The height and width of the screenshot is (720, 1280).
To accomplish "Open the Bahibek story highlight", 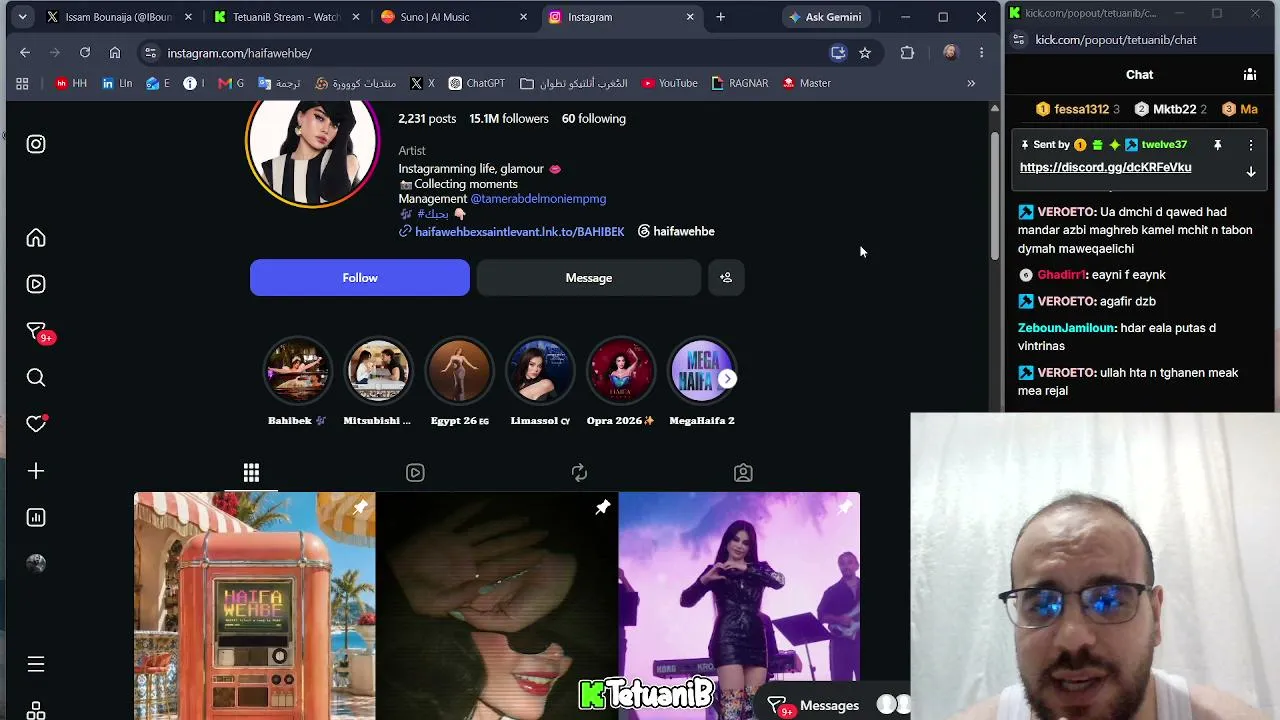I will pos(297,371).
